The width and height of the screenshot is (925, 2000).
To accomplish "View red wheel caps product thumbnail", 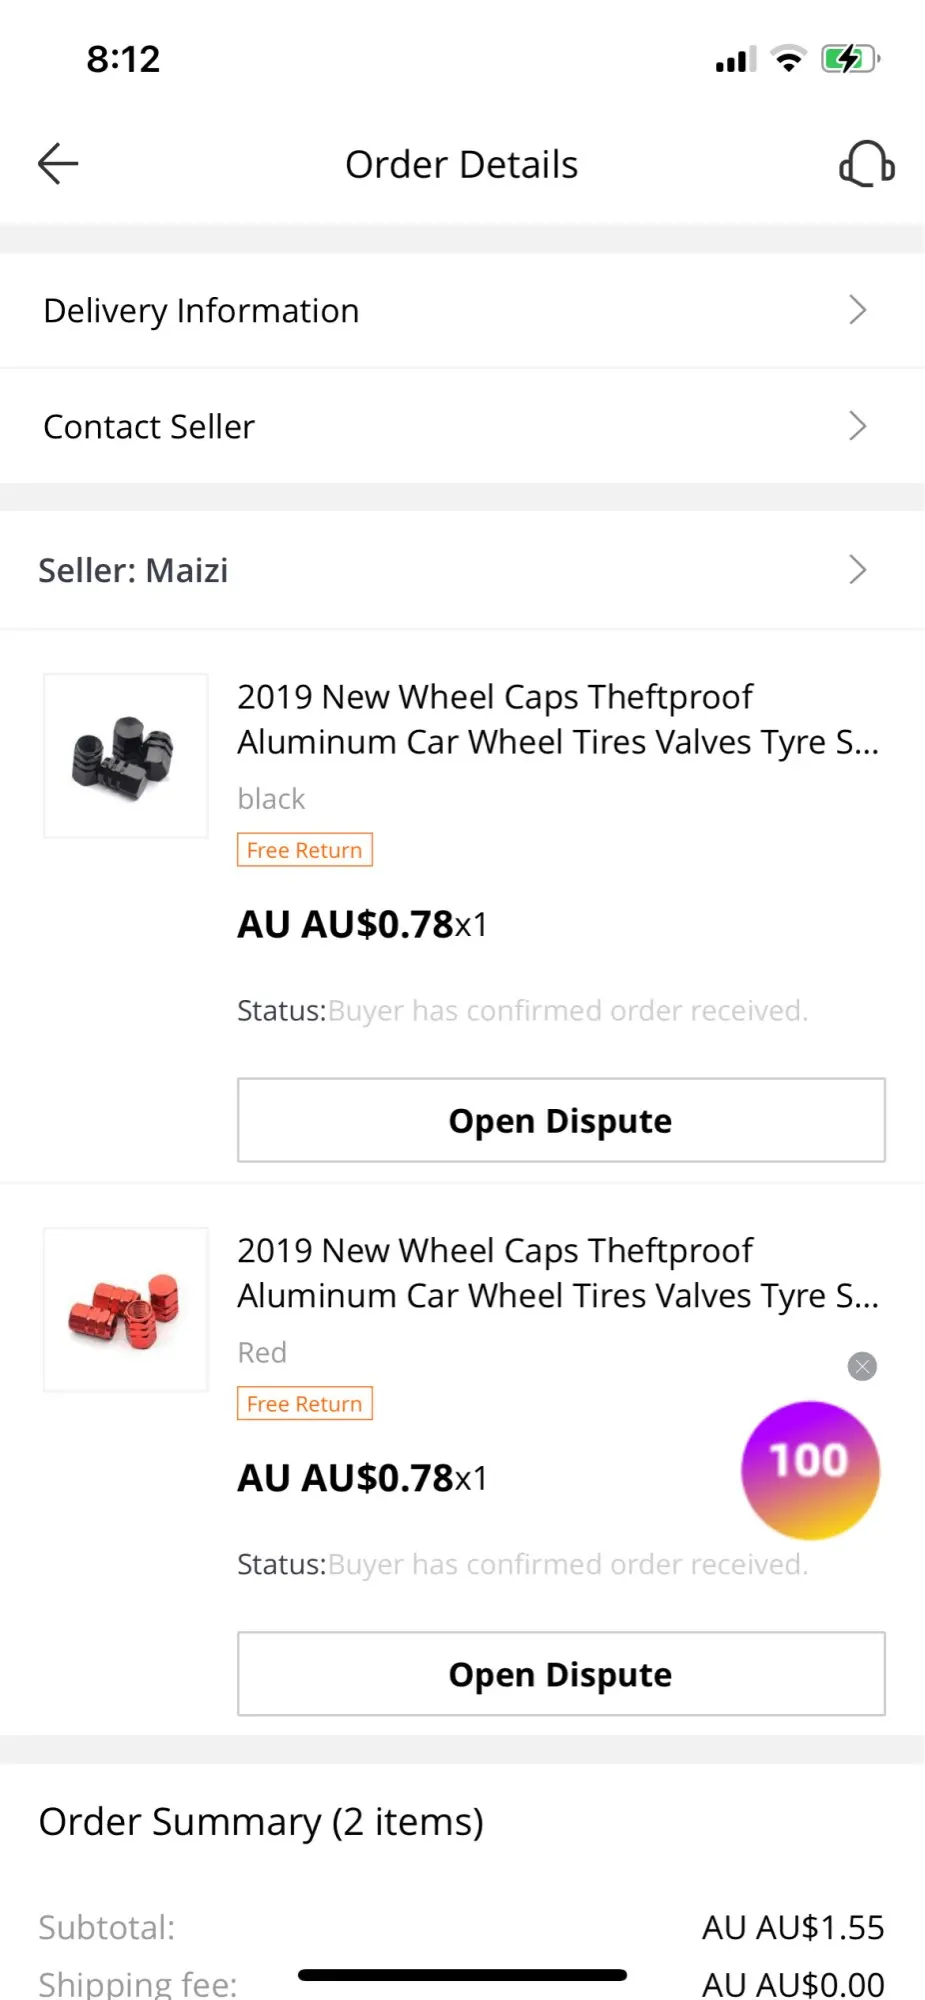I will point(126,1310).
